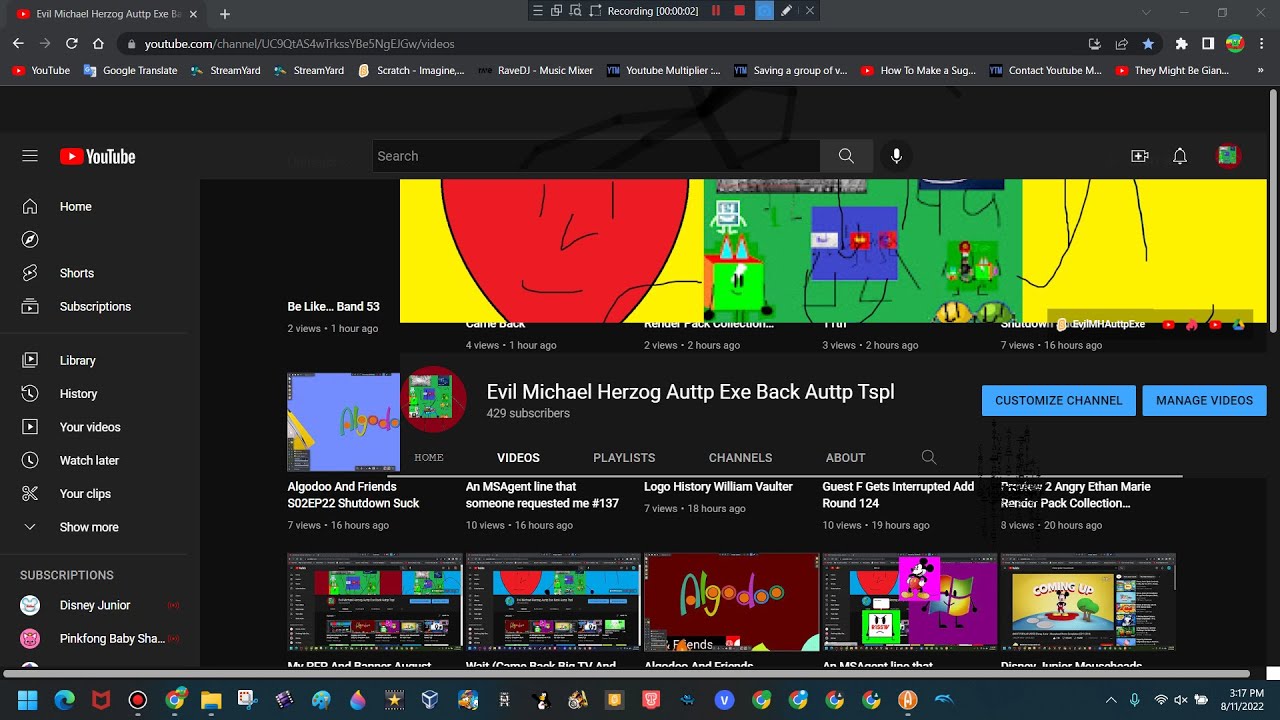
Task: Open the Chrome extensions puzzle icon
Action: (x=1181, y=44)
